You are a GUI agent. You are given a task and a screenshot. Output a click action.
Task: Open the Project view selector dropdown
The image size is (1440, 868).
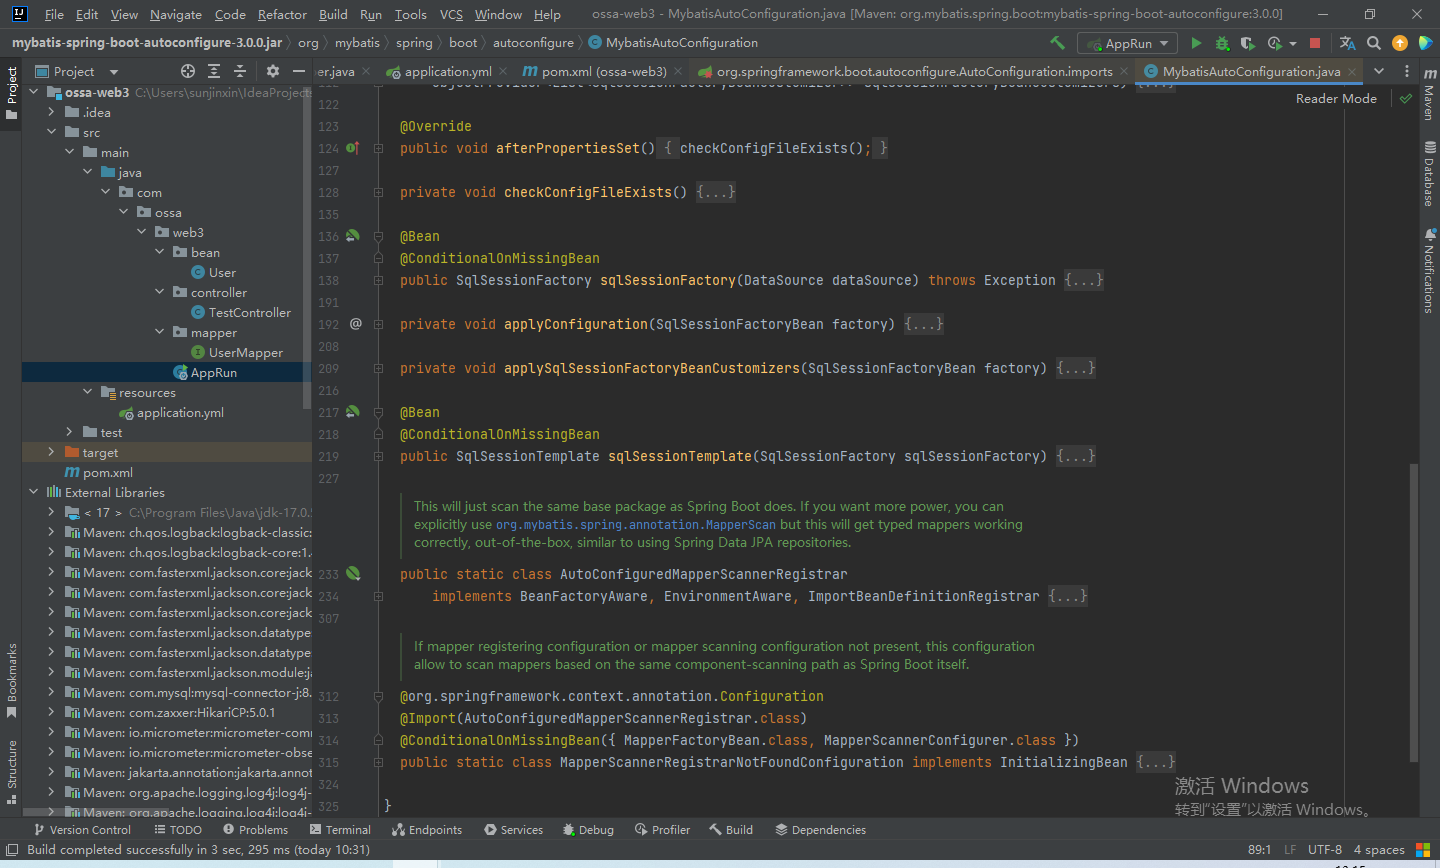(x=77, y=71)
